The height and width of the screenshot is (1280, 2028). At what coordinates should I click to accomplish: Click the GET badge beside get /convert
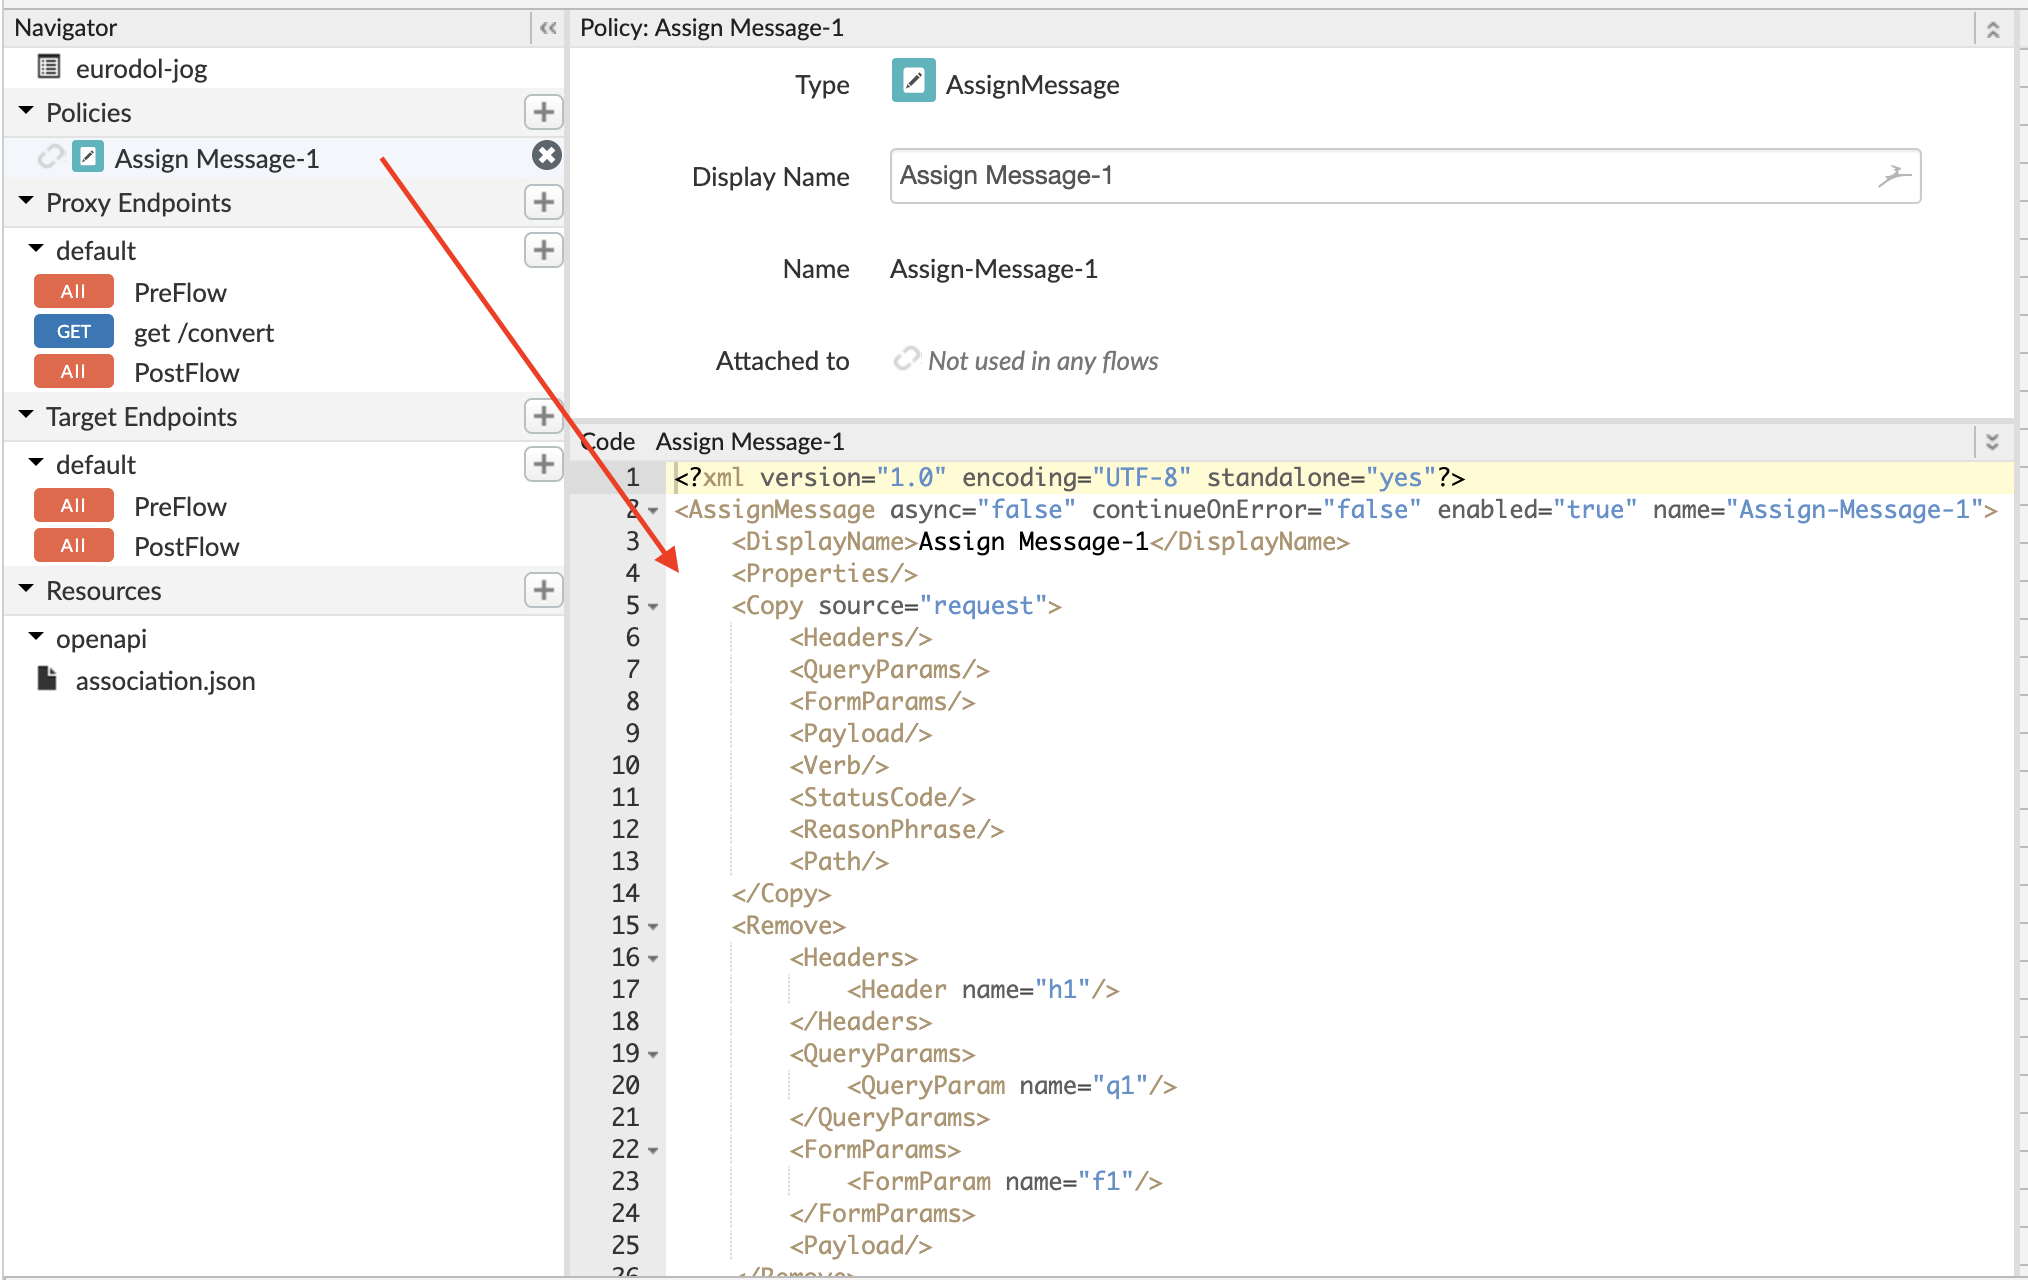point(74,332)
